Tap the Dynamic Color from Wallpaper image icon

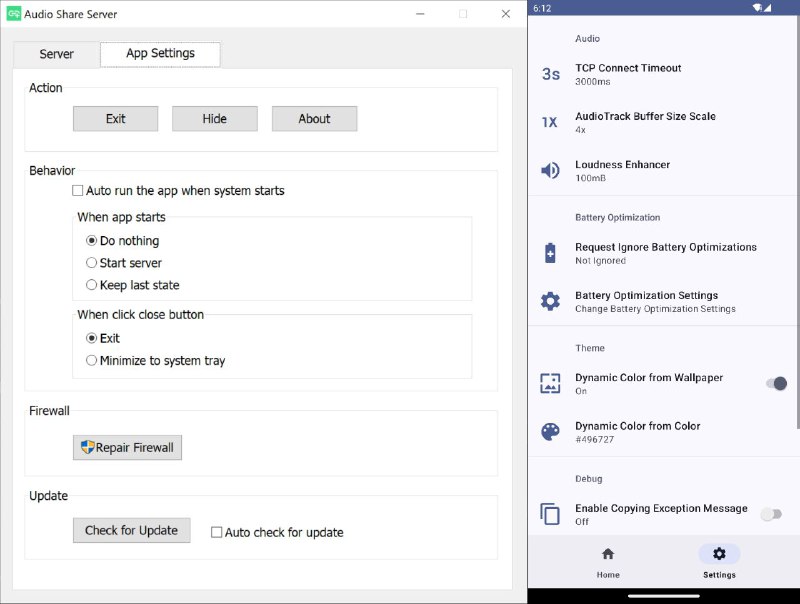550,383
